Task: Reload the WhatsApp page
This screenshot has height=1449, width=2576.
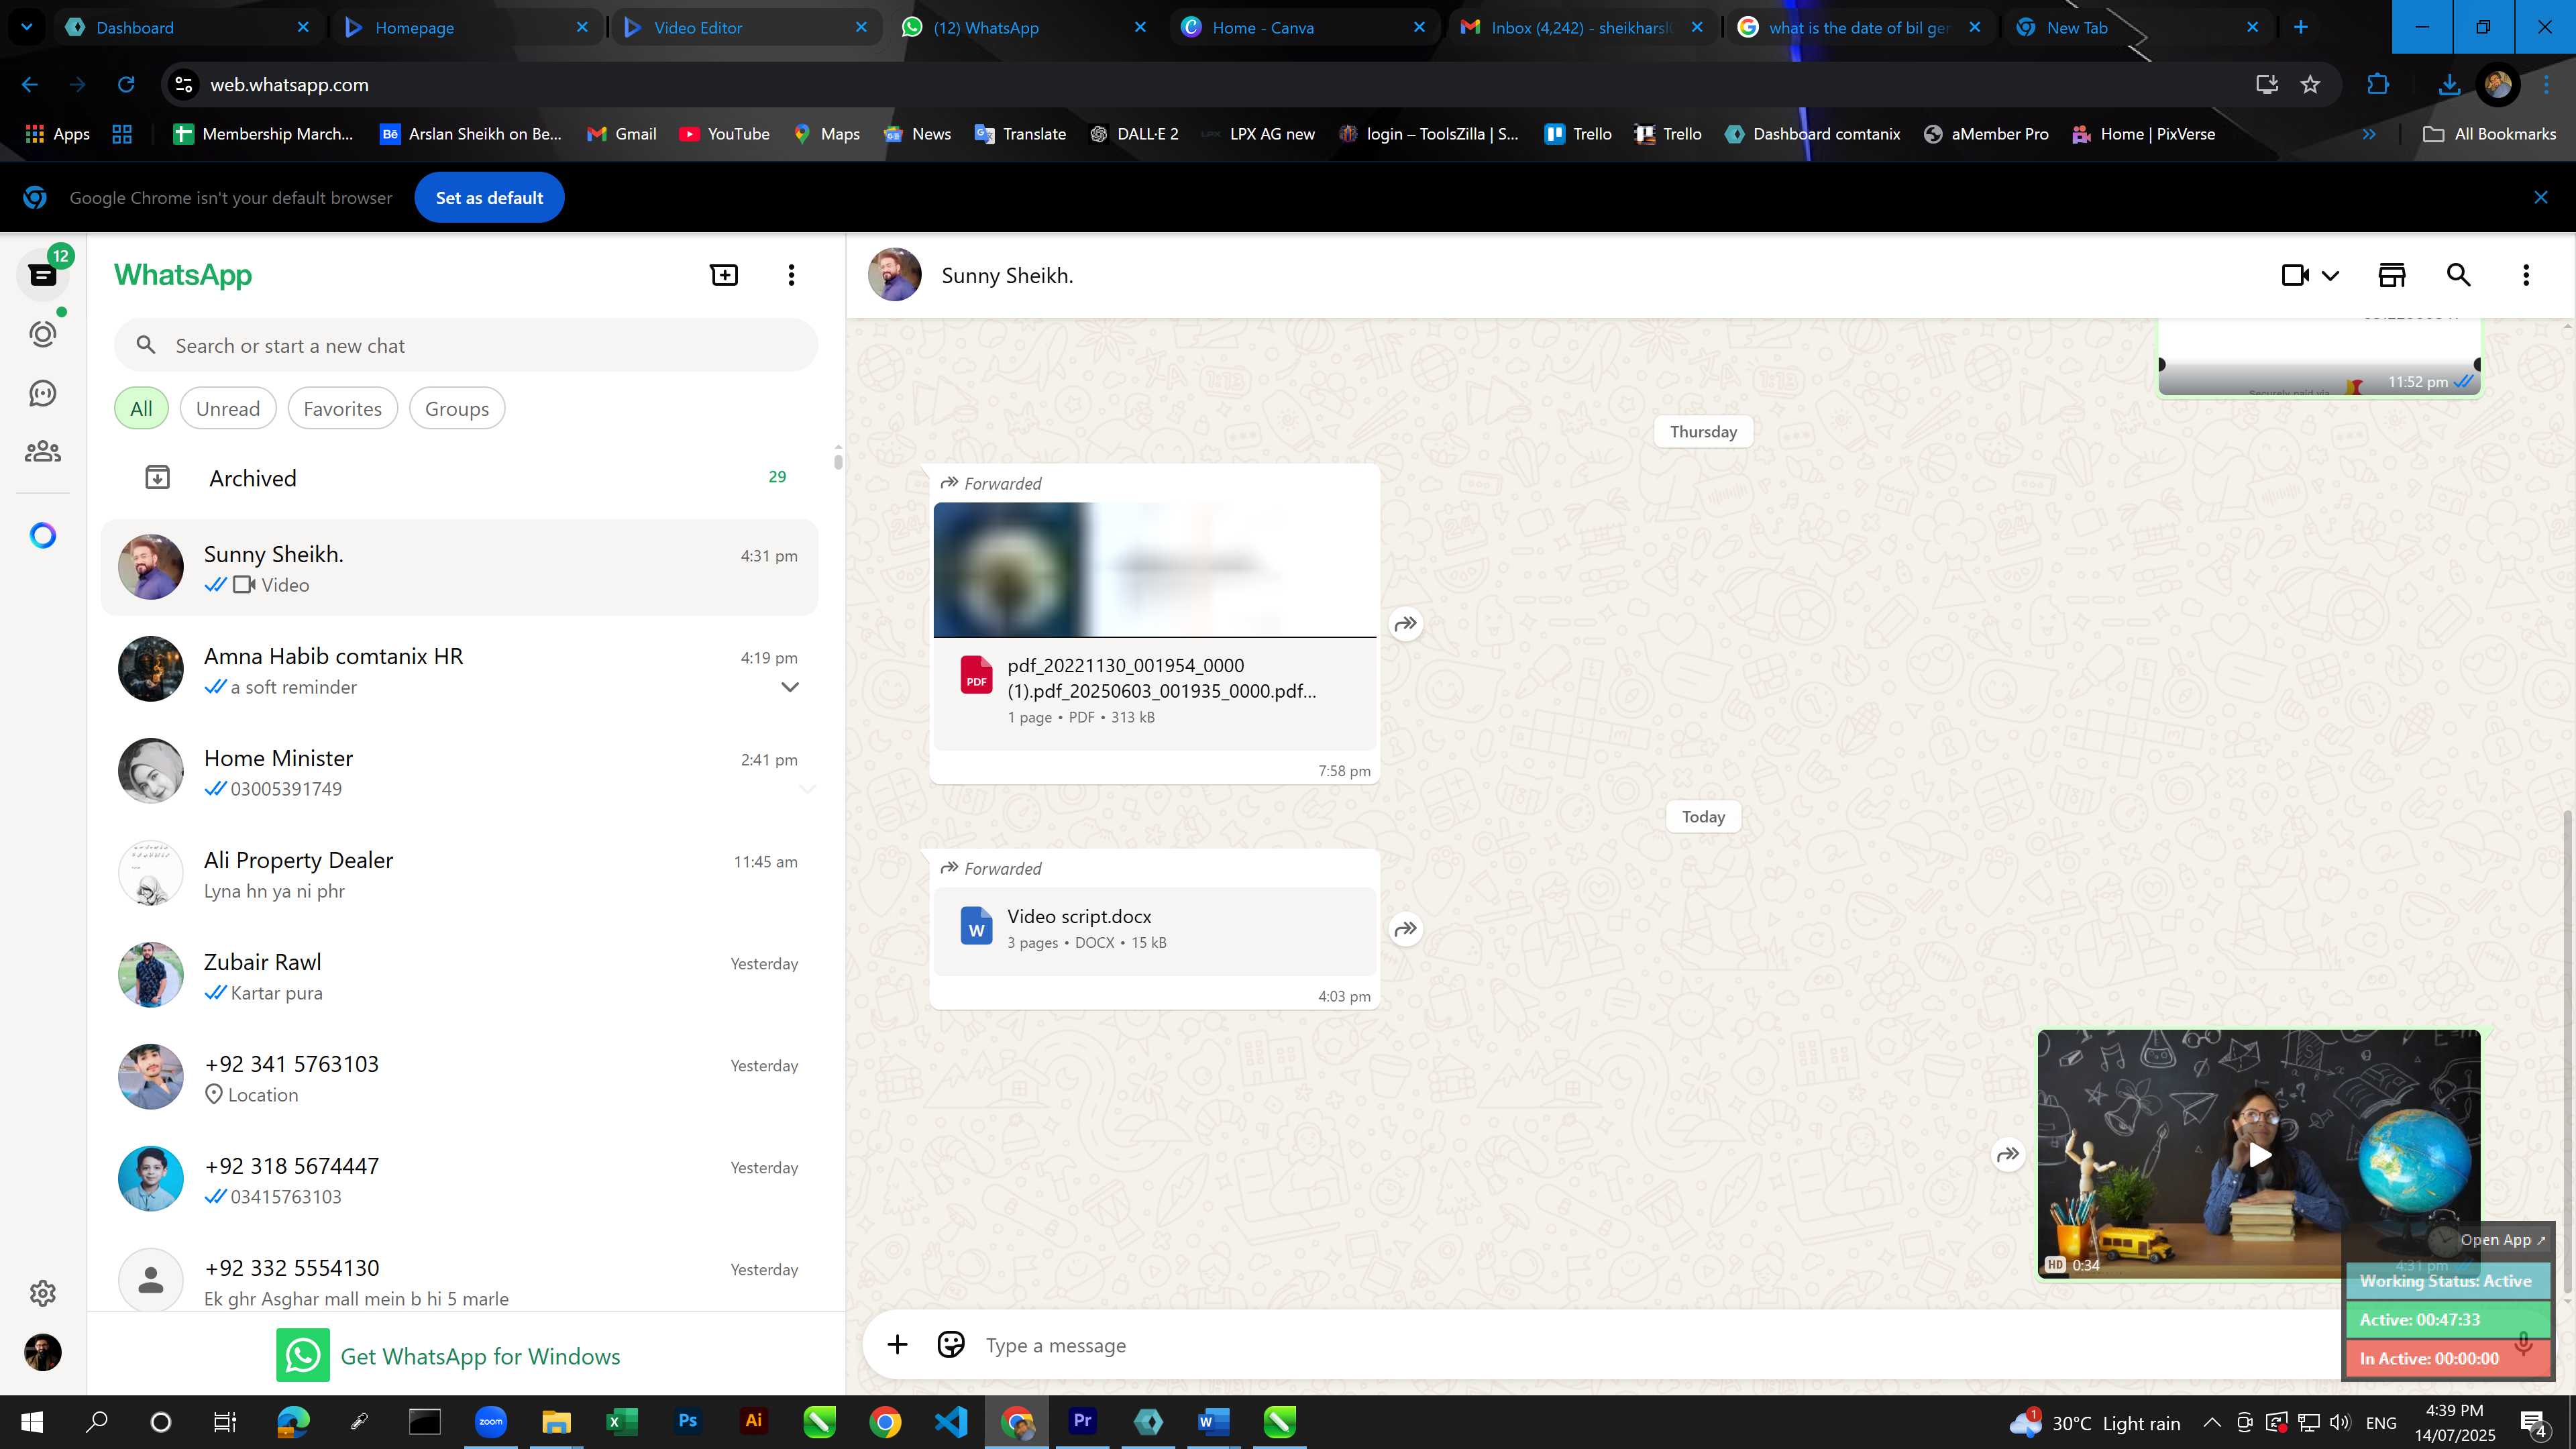Action: click(x=126, y=85)
